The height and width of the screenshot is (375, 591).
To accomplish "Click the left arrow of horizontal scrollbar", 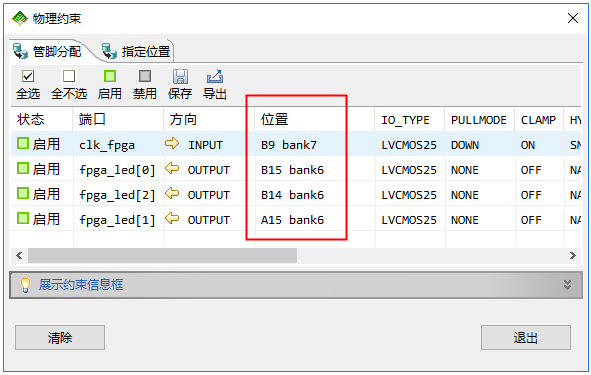I will pyautogui.click(x=19, y=256).
